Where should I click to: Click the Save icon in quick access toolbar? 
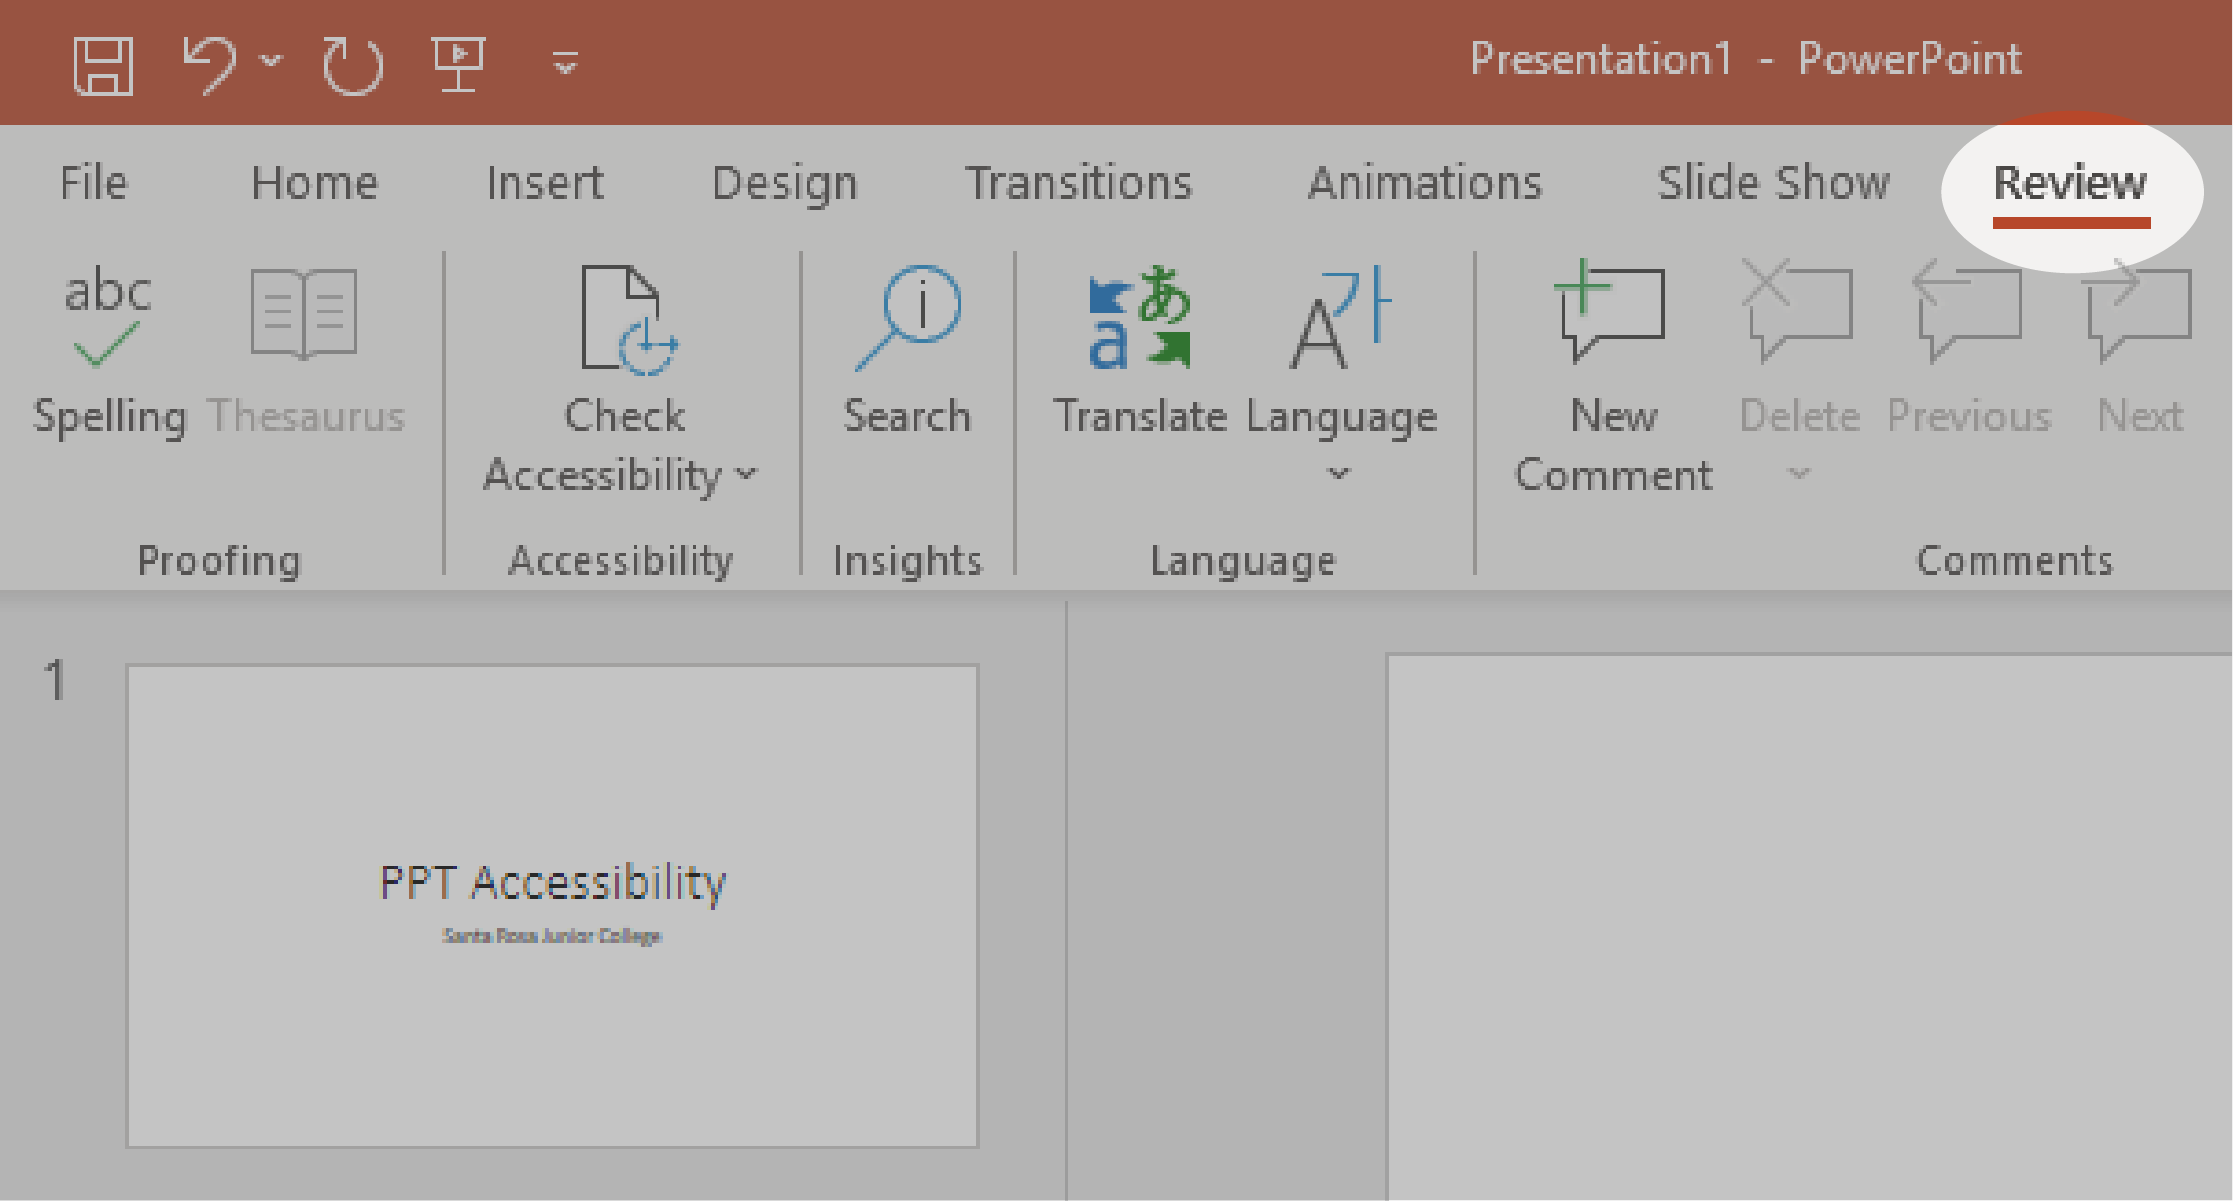coord(103,65)
